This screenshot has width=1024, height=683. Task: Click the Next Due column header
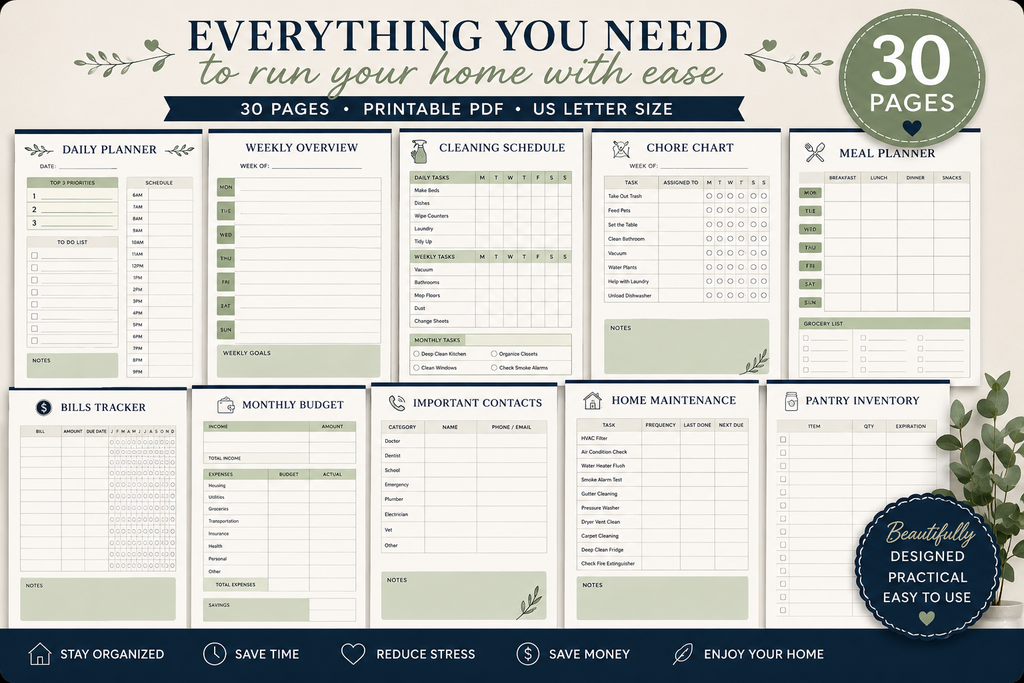click(731, 424)
